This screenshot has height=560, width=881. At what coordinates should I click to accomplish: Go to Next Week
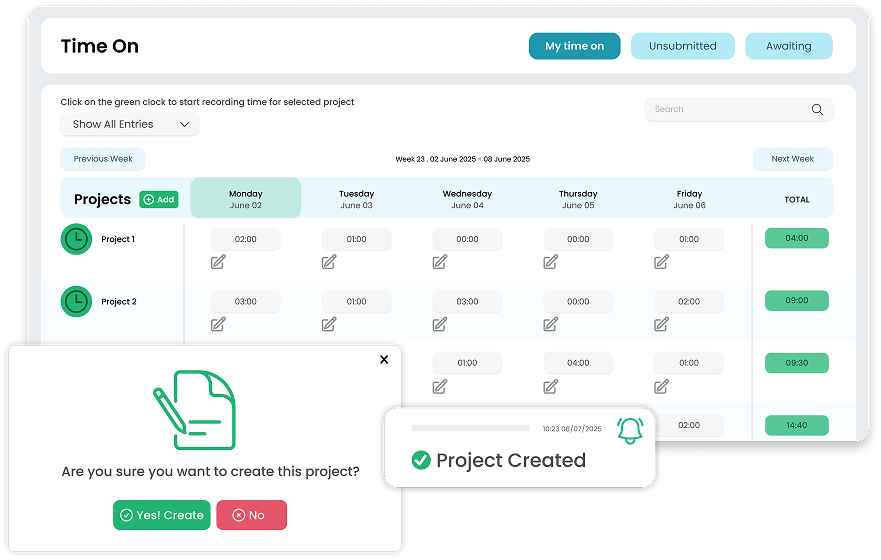pos(792,159)
